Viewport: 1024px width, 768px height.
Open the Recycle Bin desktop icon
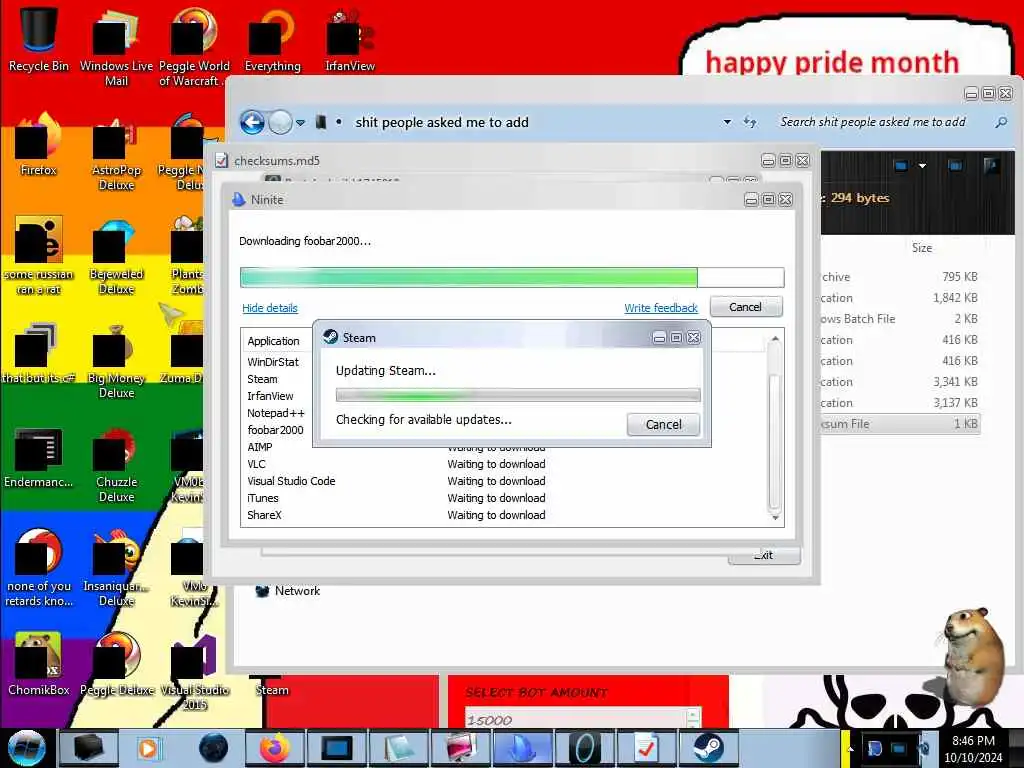click(x=38, y=38)
